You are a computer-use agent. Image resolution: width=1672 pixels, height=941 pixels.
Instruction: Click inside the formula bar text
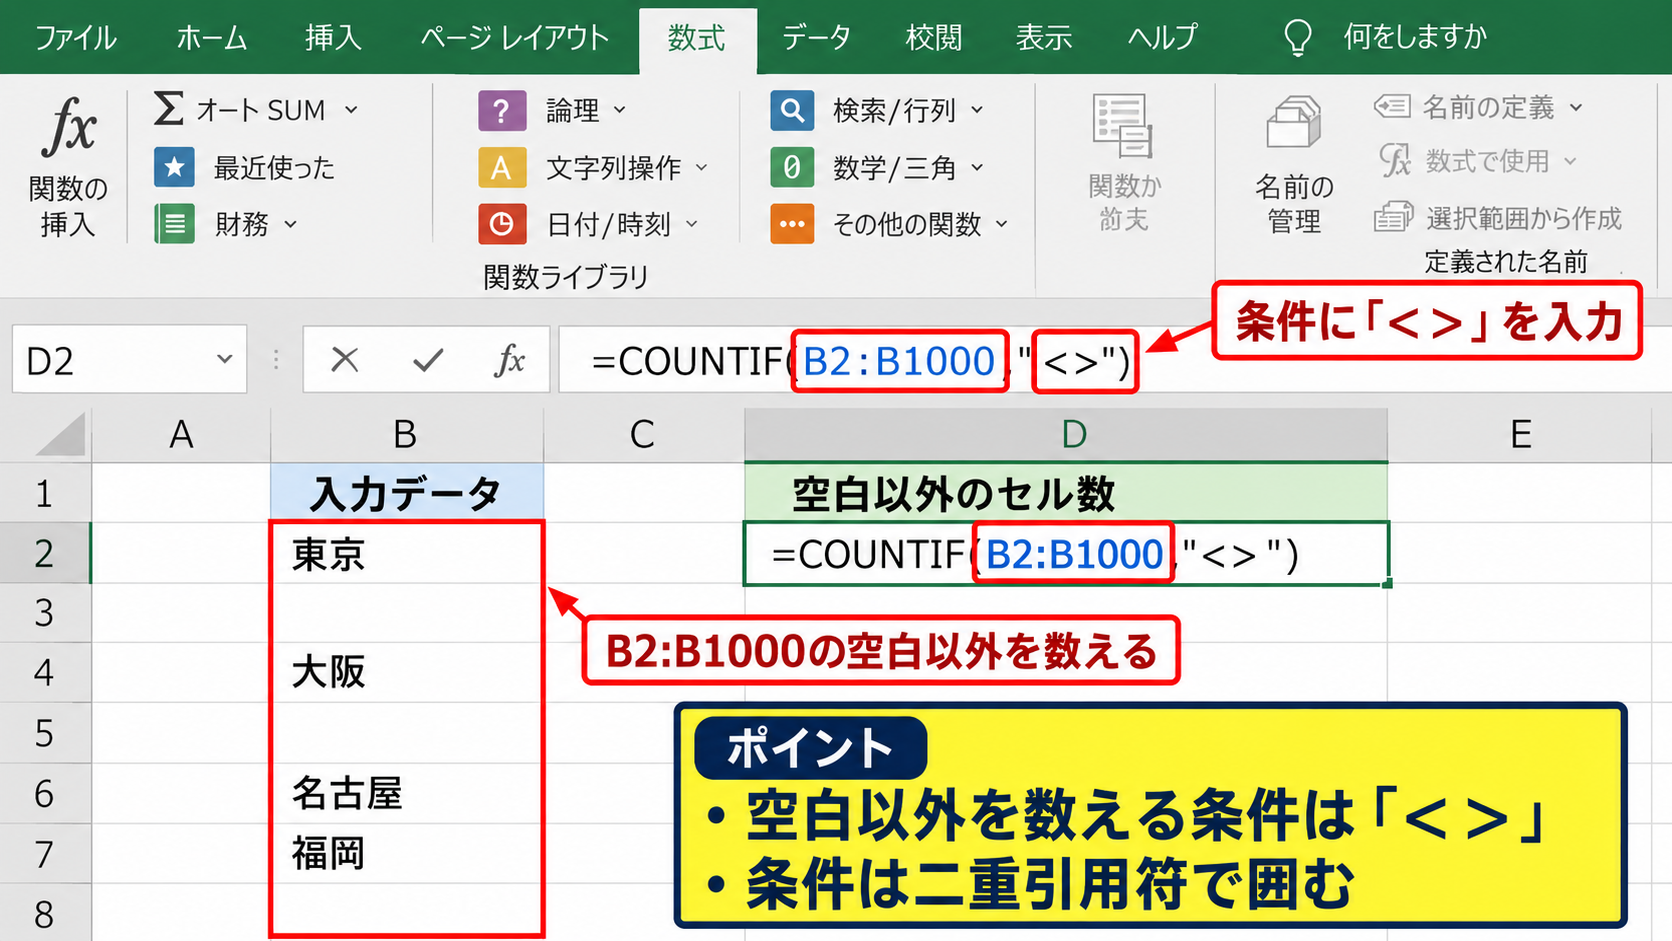pyautogui.click(x=860, y=360)
